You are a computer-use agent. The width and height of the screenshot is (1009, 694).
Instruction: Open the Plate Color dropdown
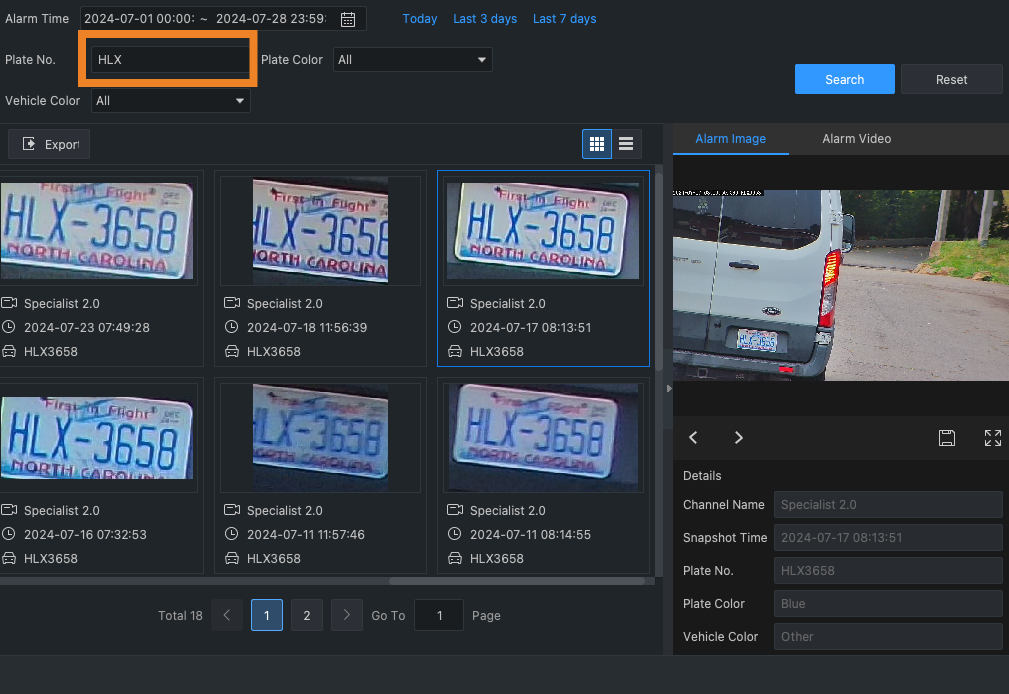click(412, 60)
